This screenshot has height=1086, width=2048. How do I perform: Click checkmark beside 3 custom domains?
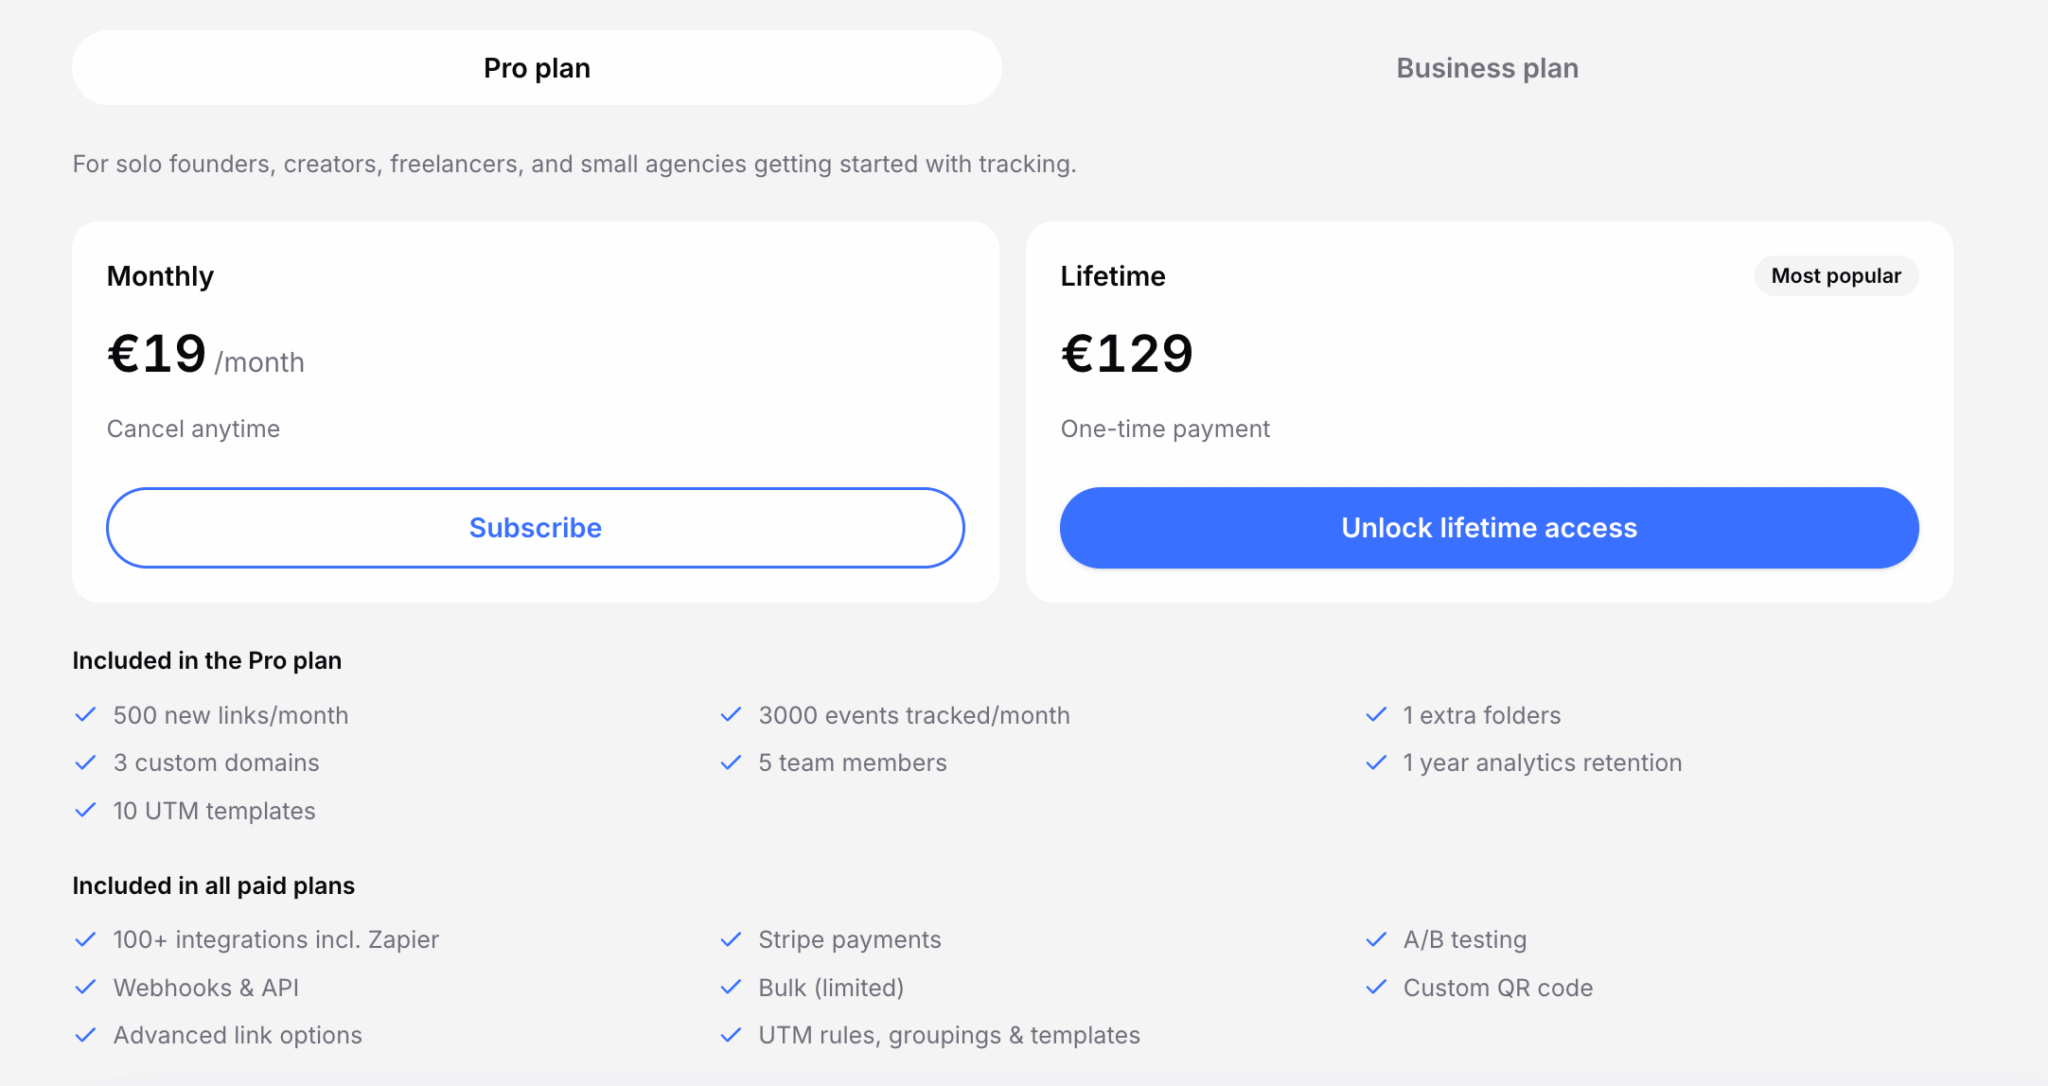[x=86, y=763]
